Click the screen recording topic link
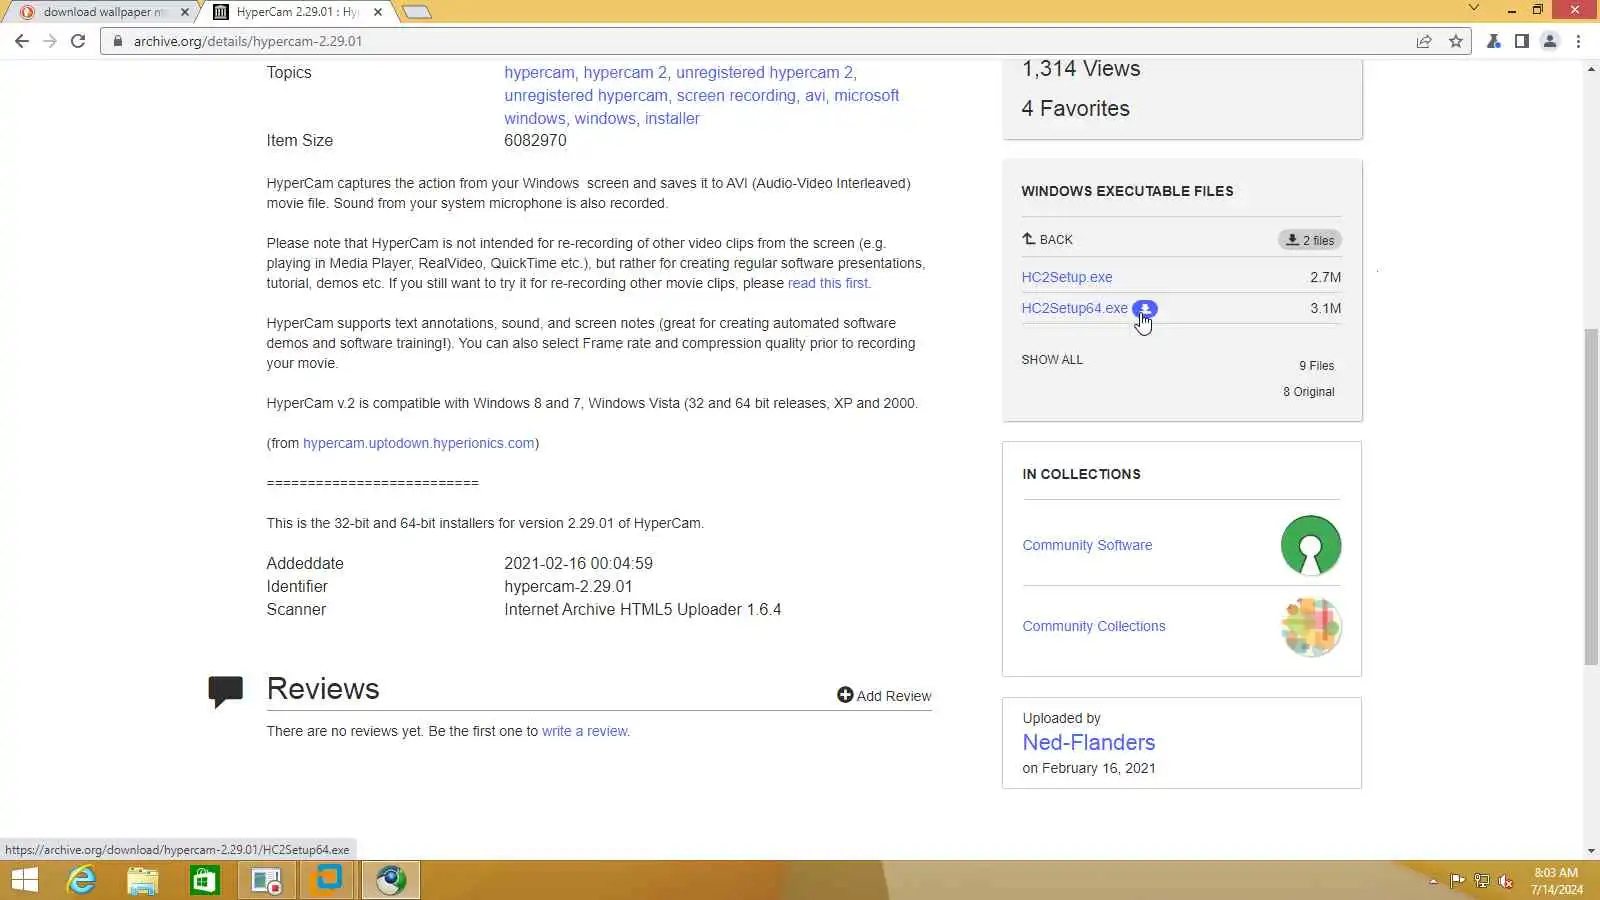This screenshot has width=1600, height=900. (x=736, y=95)
